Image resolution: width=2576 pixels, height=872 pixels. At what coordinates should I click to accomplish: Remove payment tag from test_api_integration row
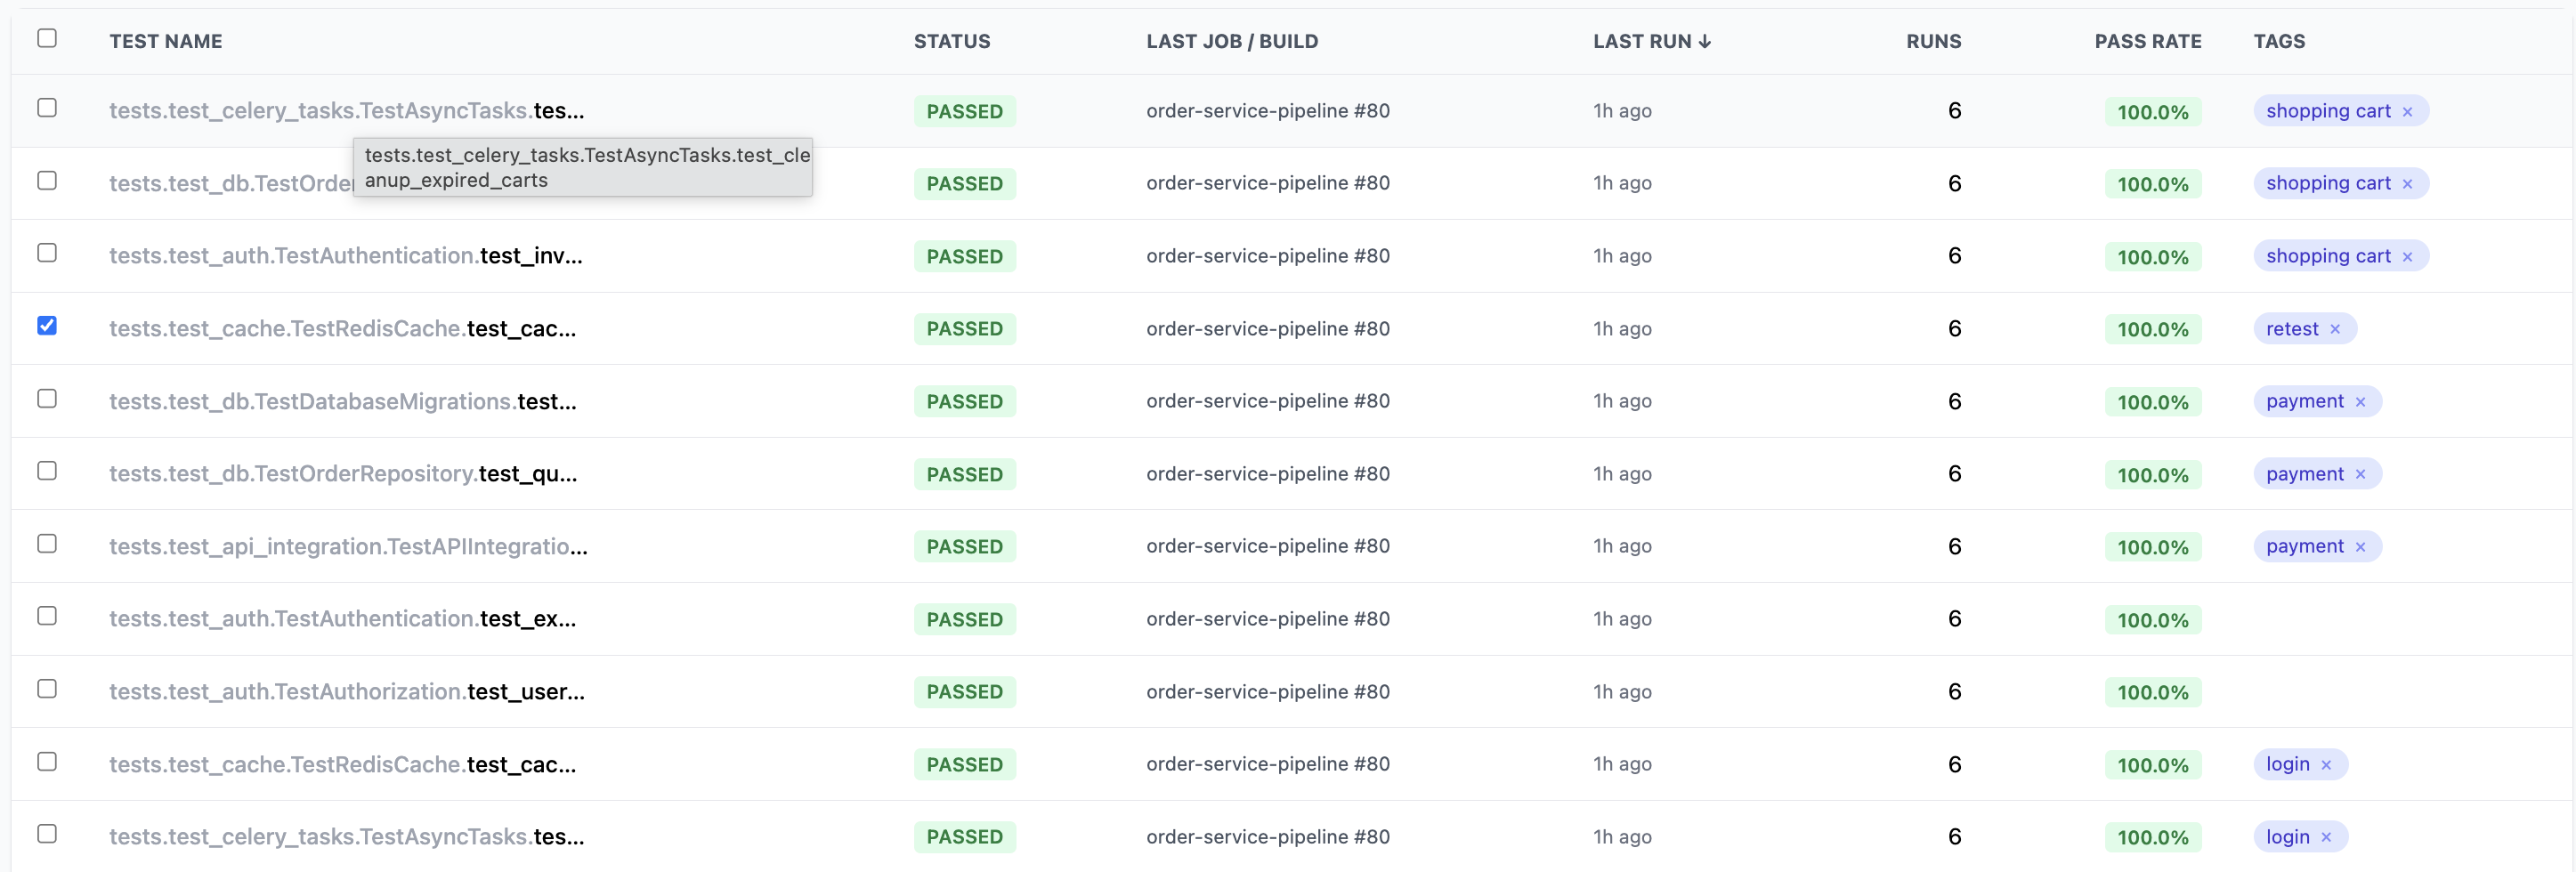[2360, 547]
